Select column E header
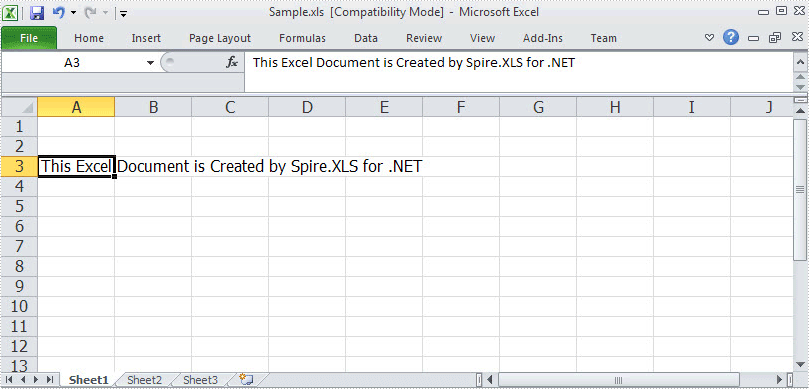This screenshot has width=809, height=389. 384,107
